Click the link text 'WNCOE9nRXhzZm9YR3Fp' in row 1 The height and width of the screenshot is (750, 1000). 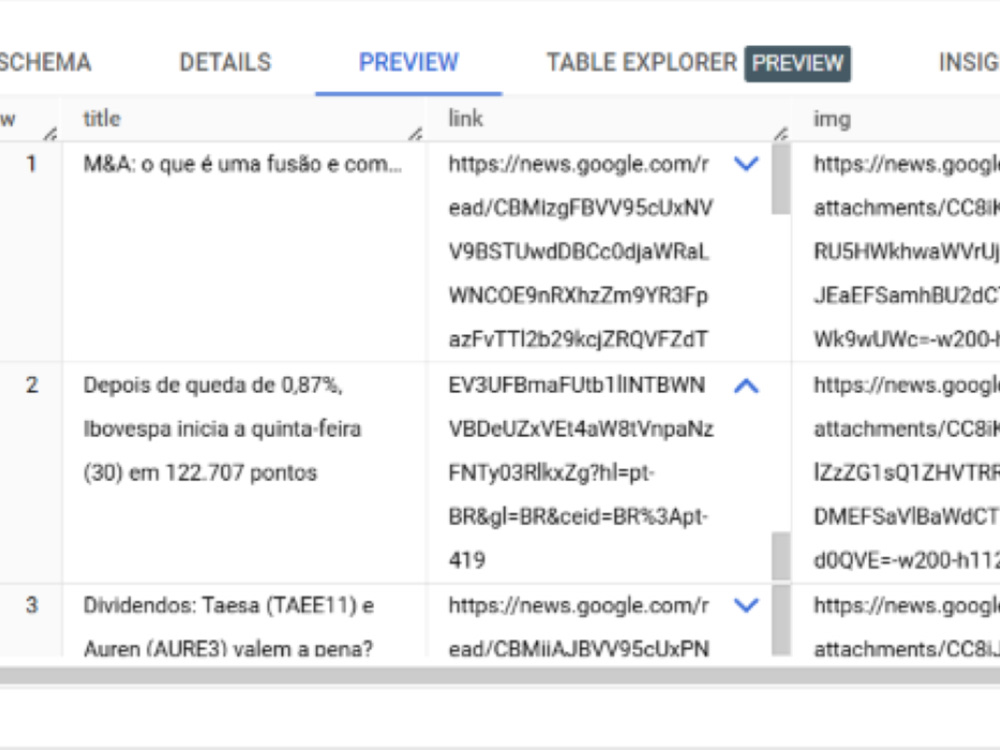(x=578, y=296)
